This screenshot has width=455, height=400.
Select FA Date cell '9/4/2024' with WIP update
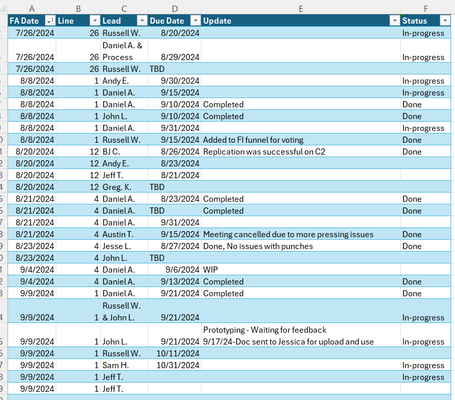coord(32,270)
